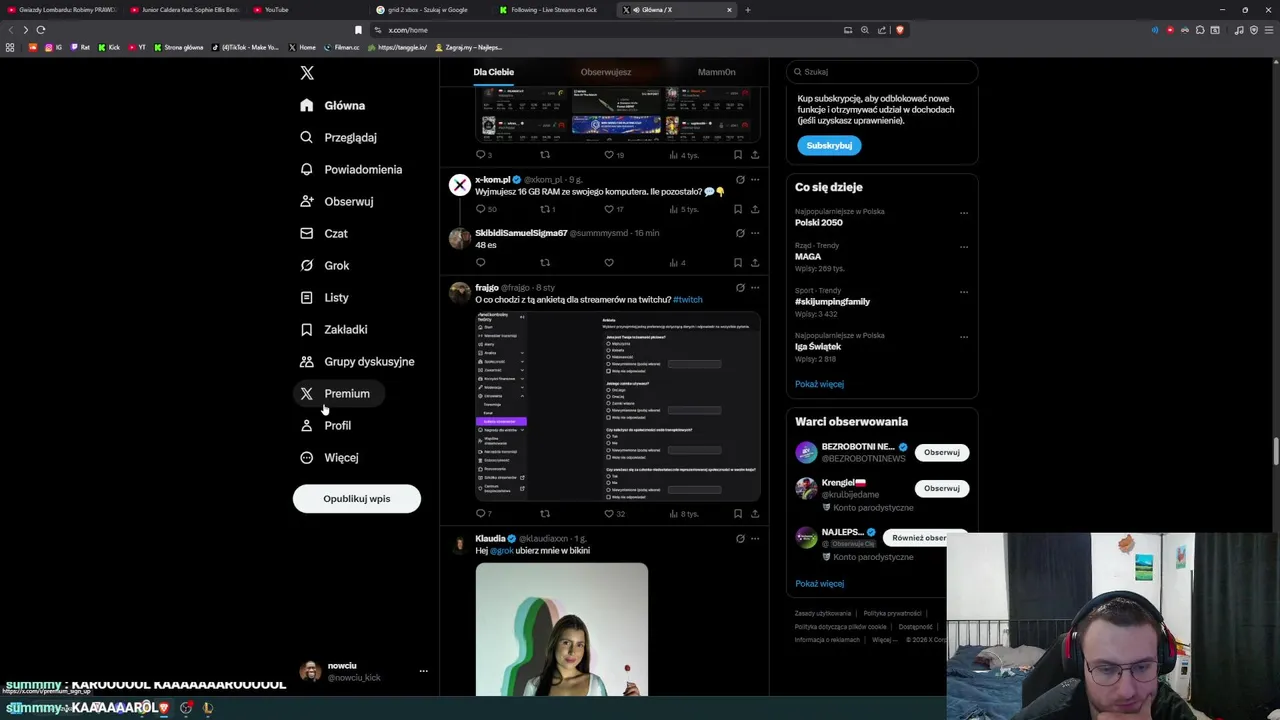Click x-kom.pl profile avatar

(460, 185)
